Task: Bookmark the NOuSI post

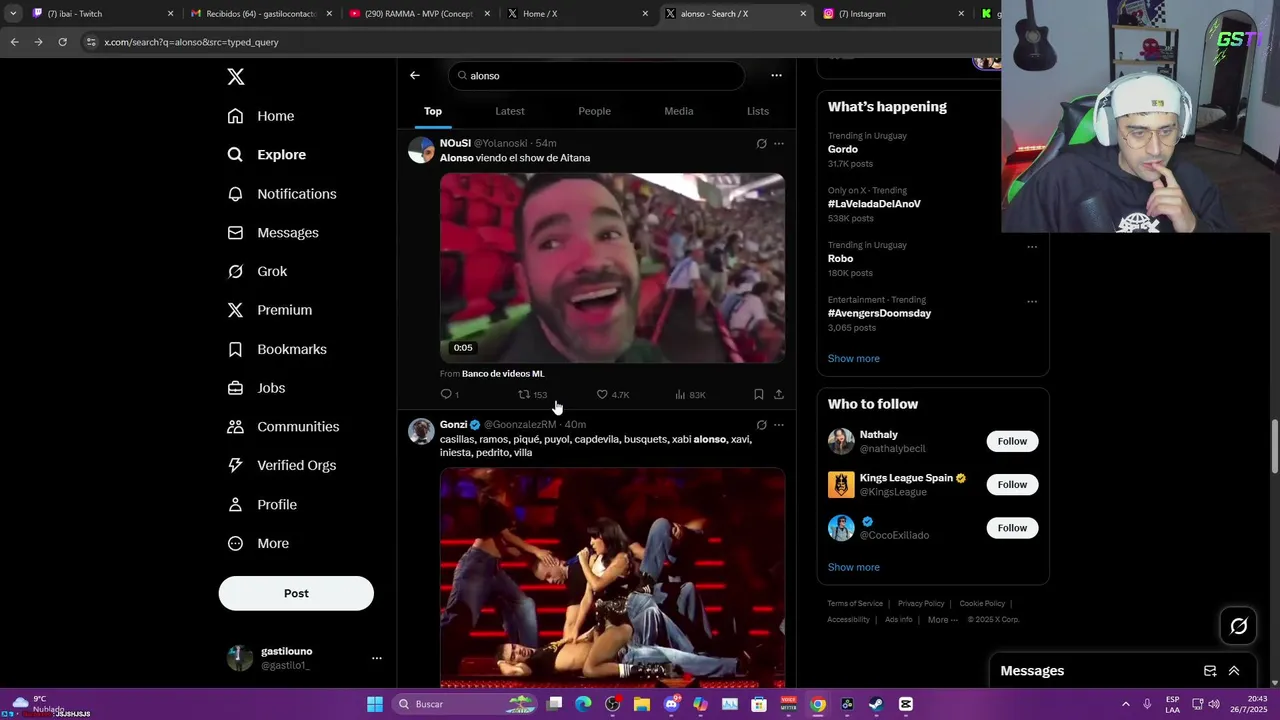Action: pos(759,395)
